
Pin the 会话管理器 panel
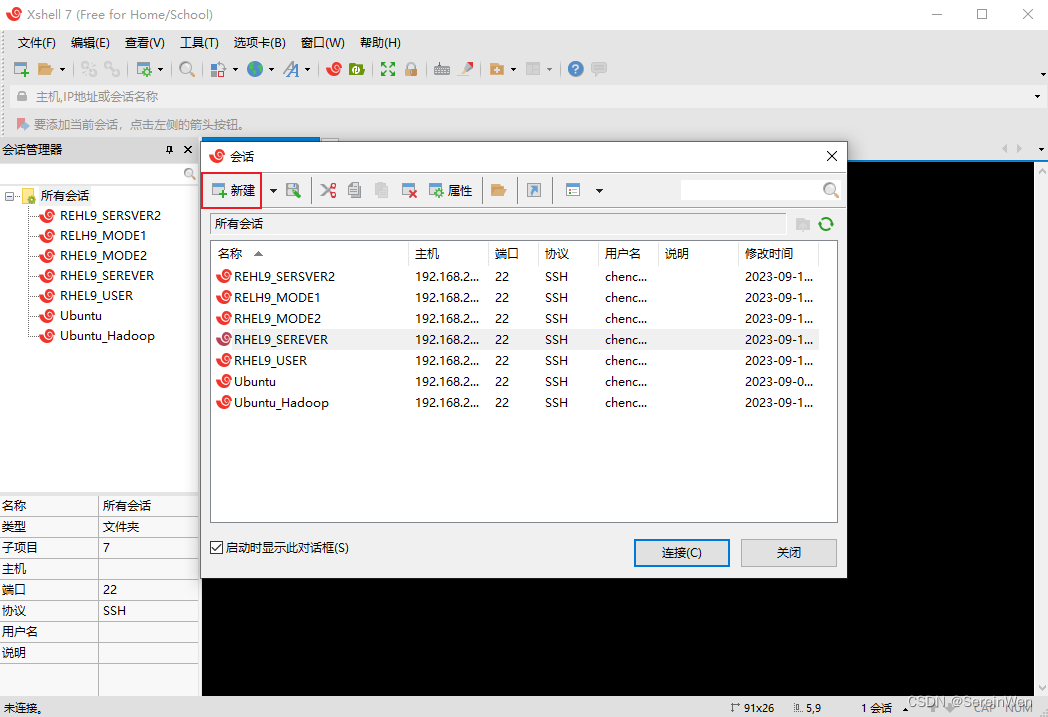tap(169, 150)
